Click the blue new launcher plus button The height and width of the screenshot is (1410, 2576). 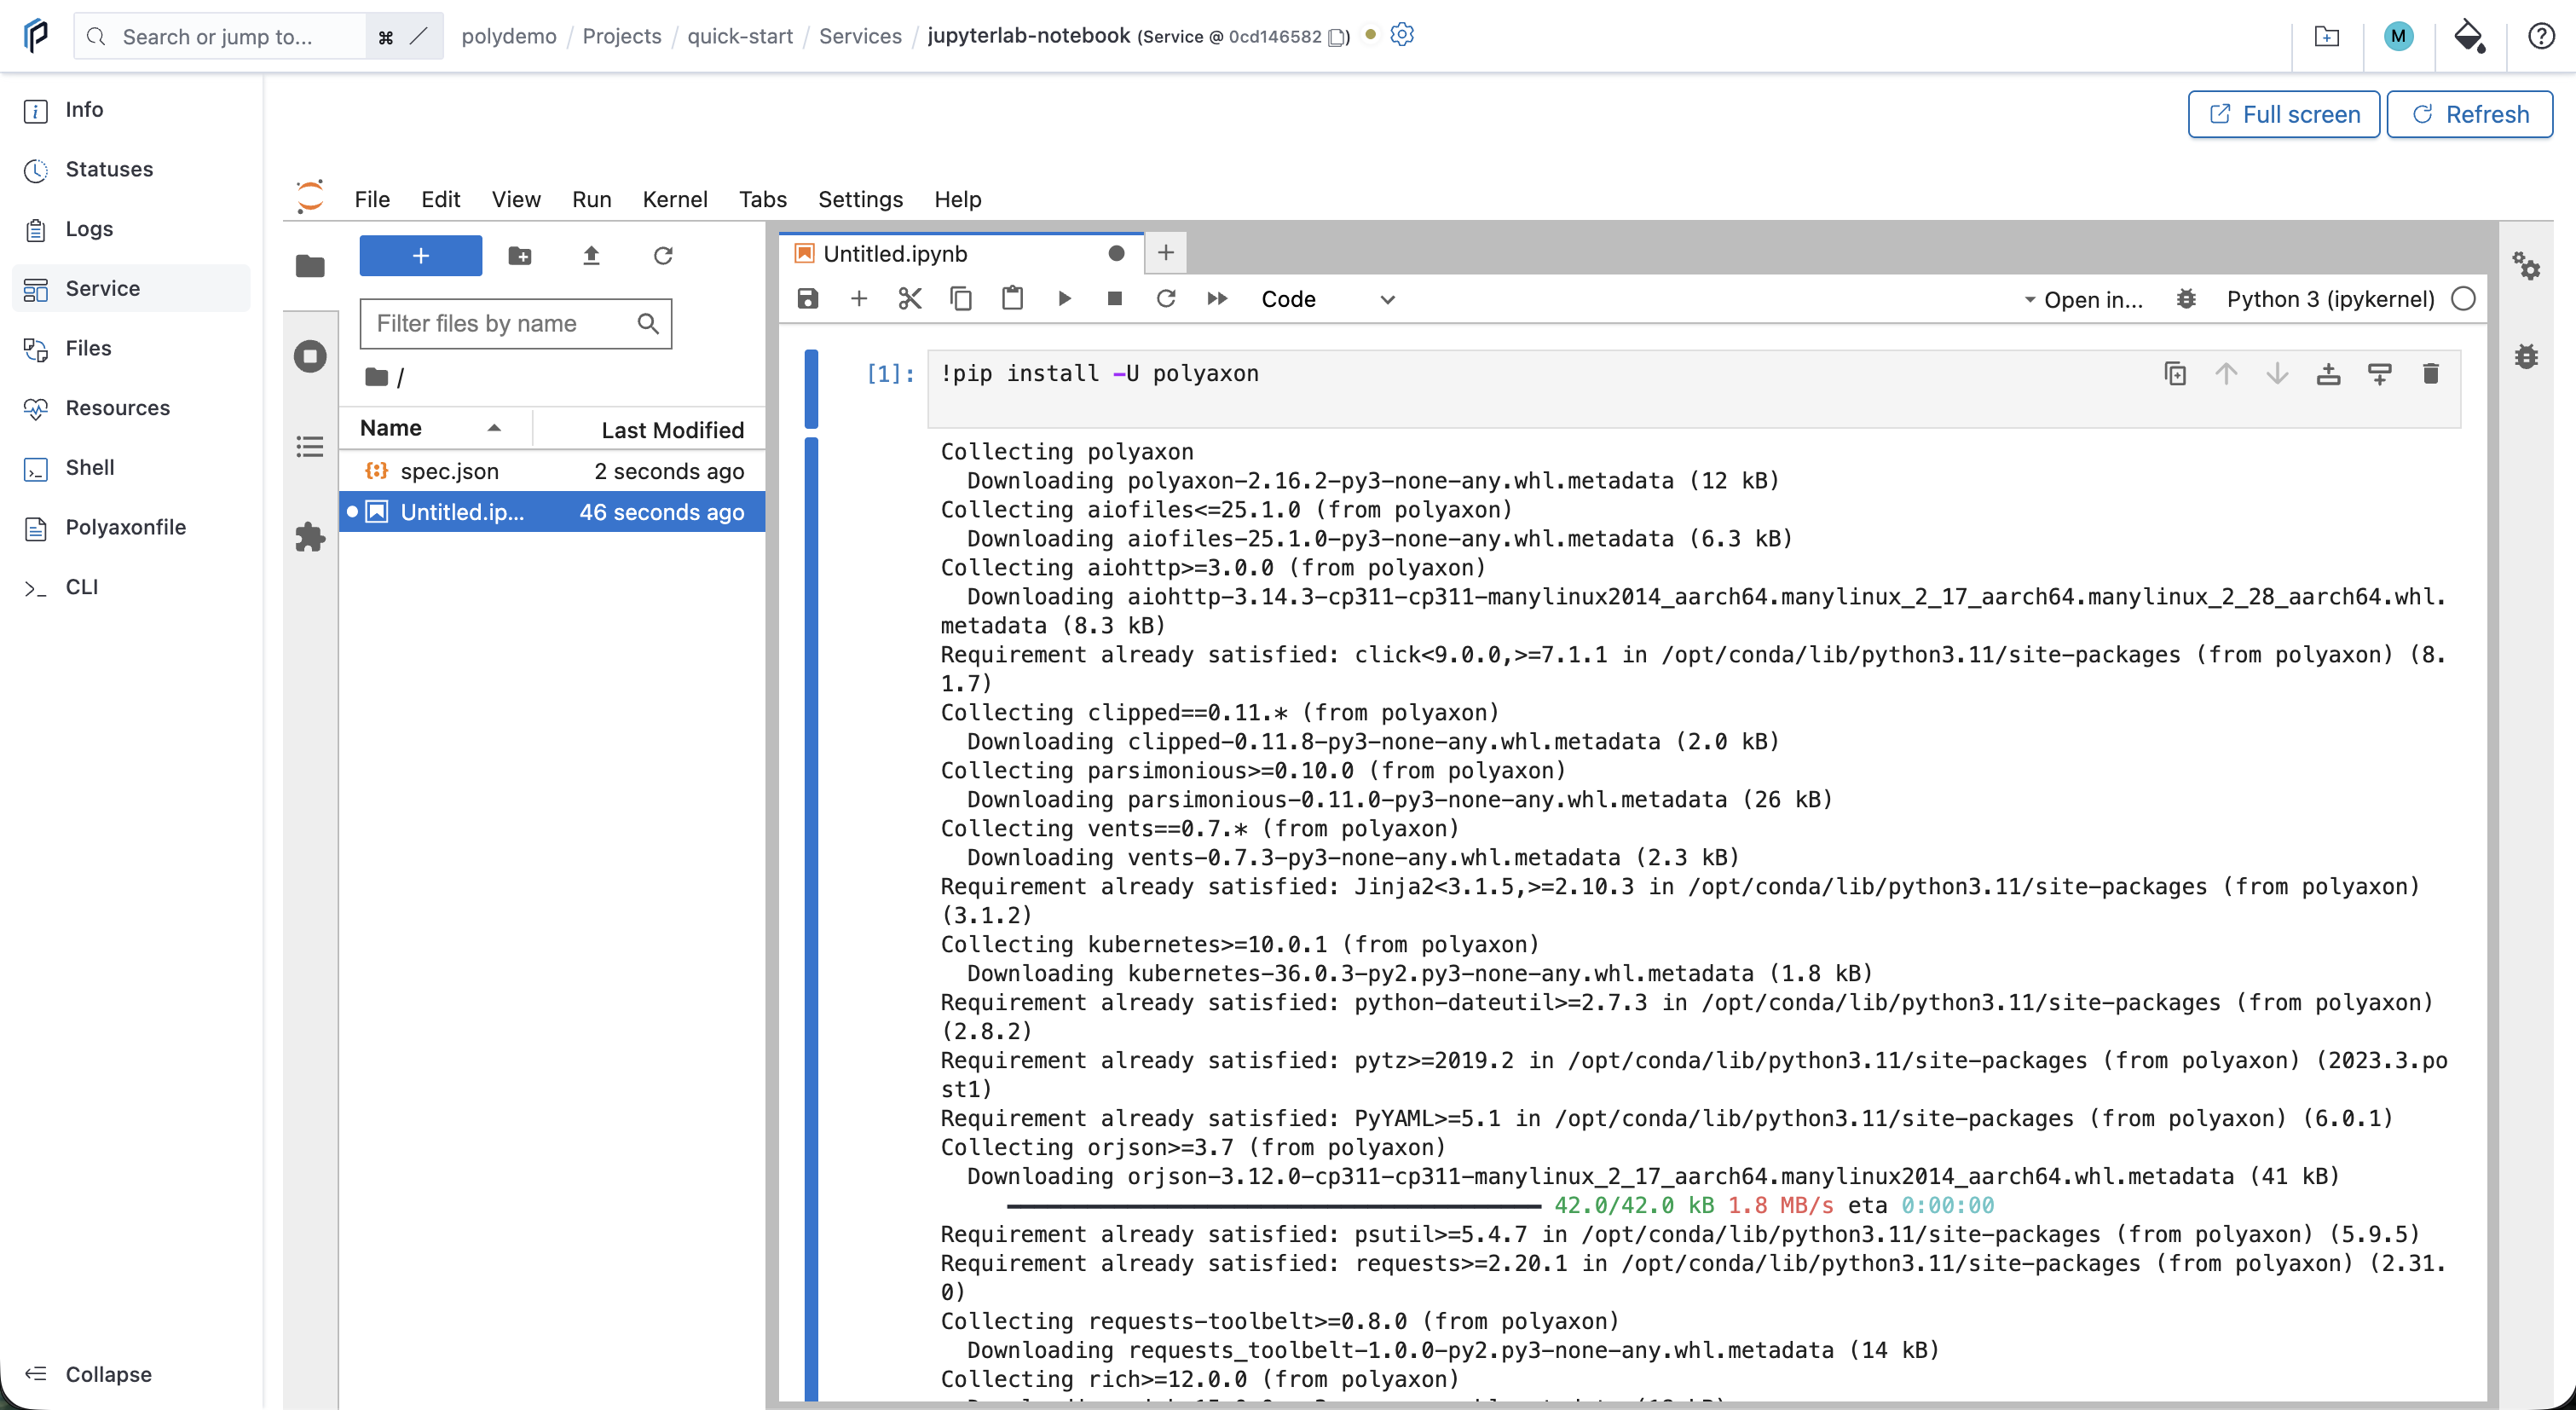coord(420,256)
